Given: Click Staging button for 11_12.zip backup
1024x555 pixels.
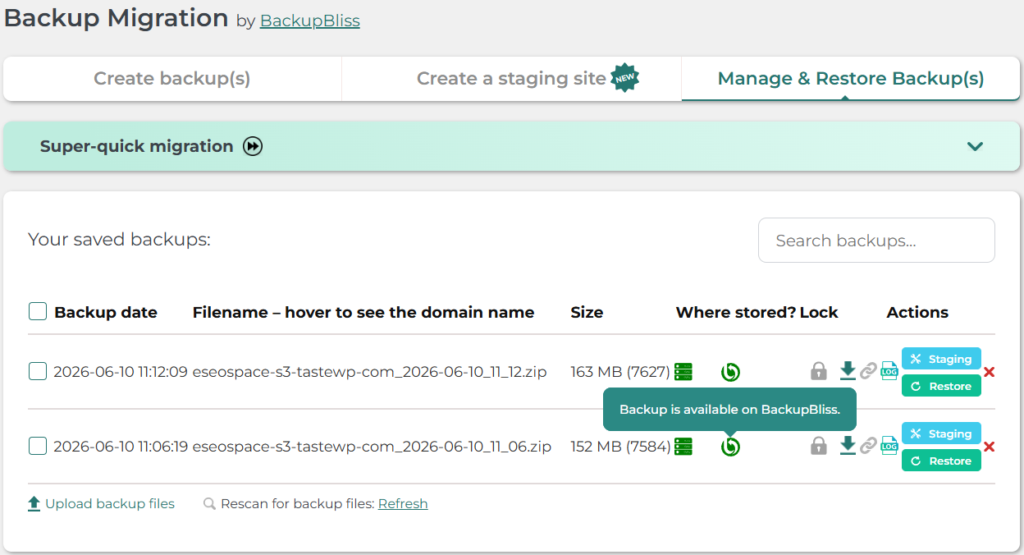Looking at the screenshot, I should click(x=941, y=358).
